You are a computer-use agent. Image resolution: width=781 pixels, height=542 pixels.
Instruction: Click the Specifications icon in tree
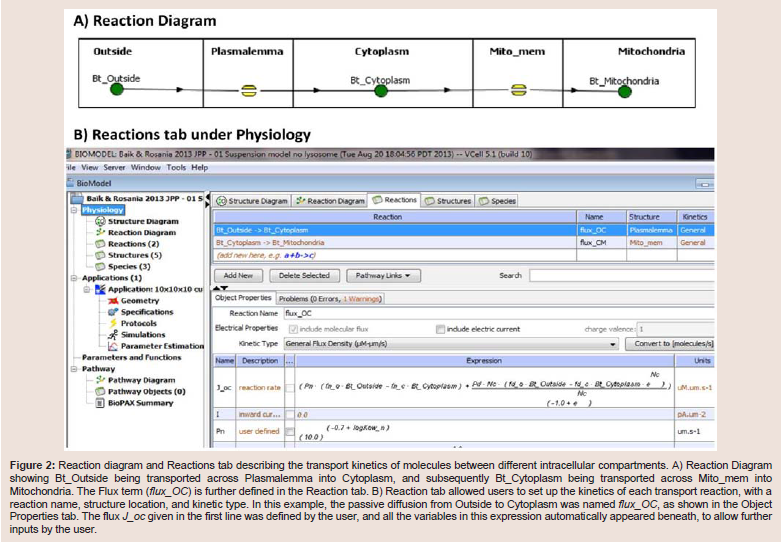pos(113,312)
